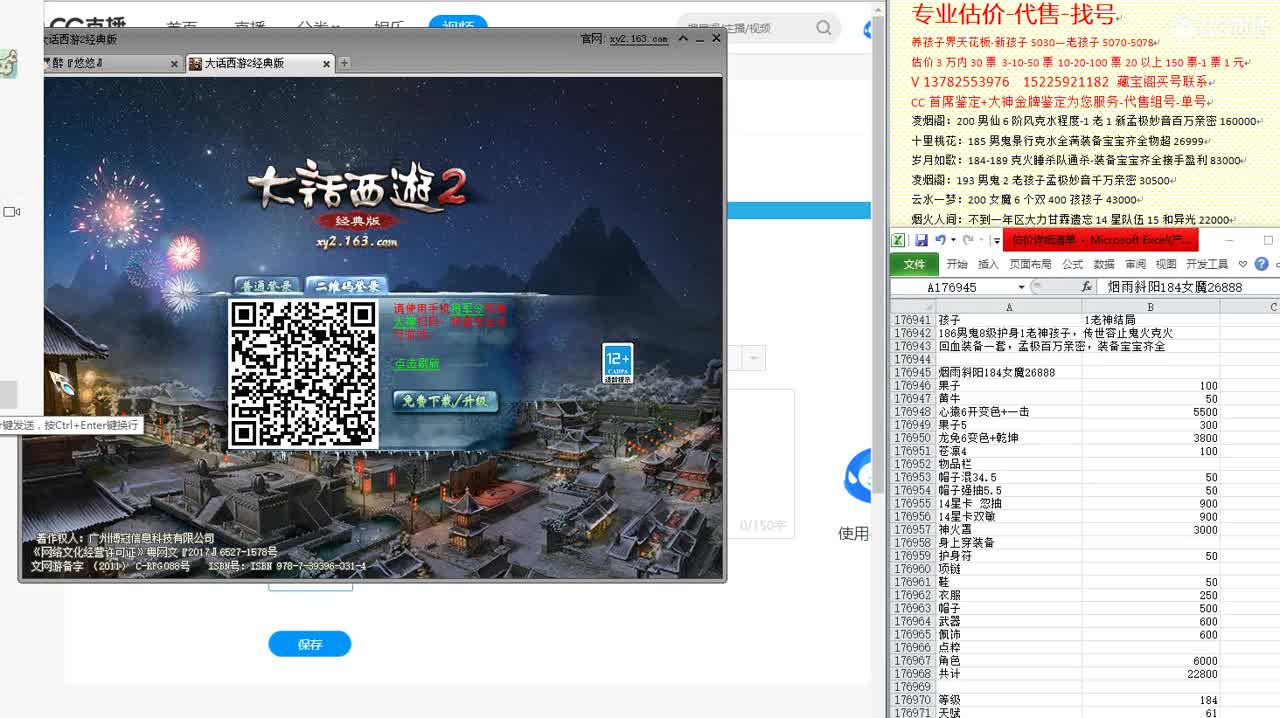The width and height of the screenshot is (1280, 718).
Task: Select cell 心猿6开变色+一击
Action: [x=1008, y=412]
